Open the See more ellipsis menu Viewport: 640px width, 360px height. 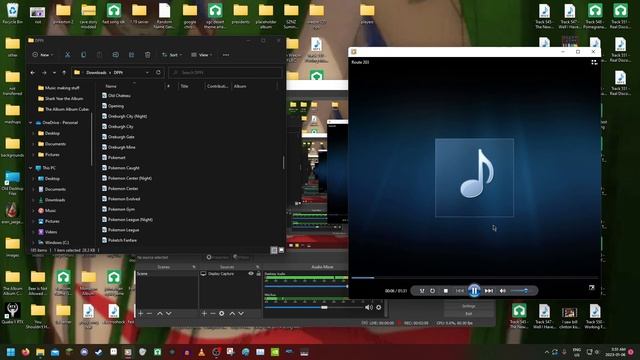[226, 55]
